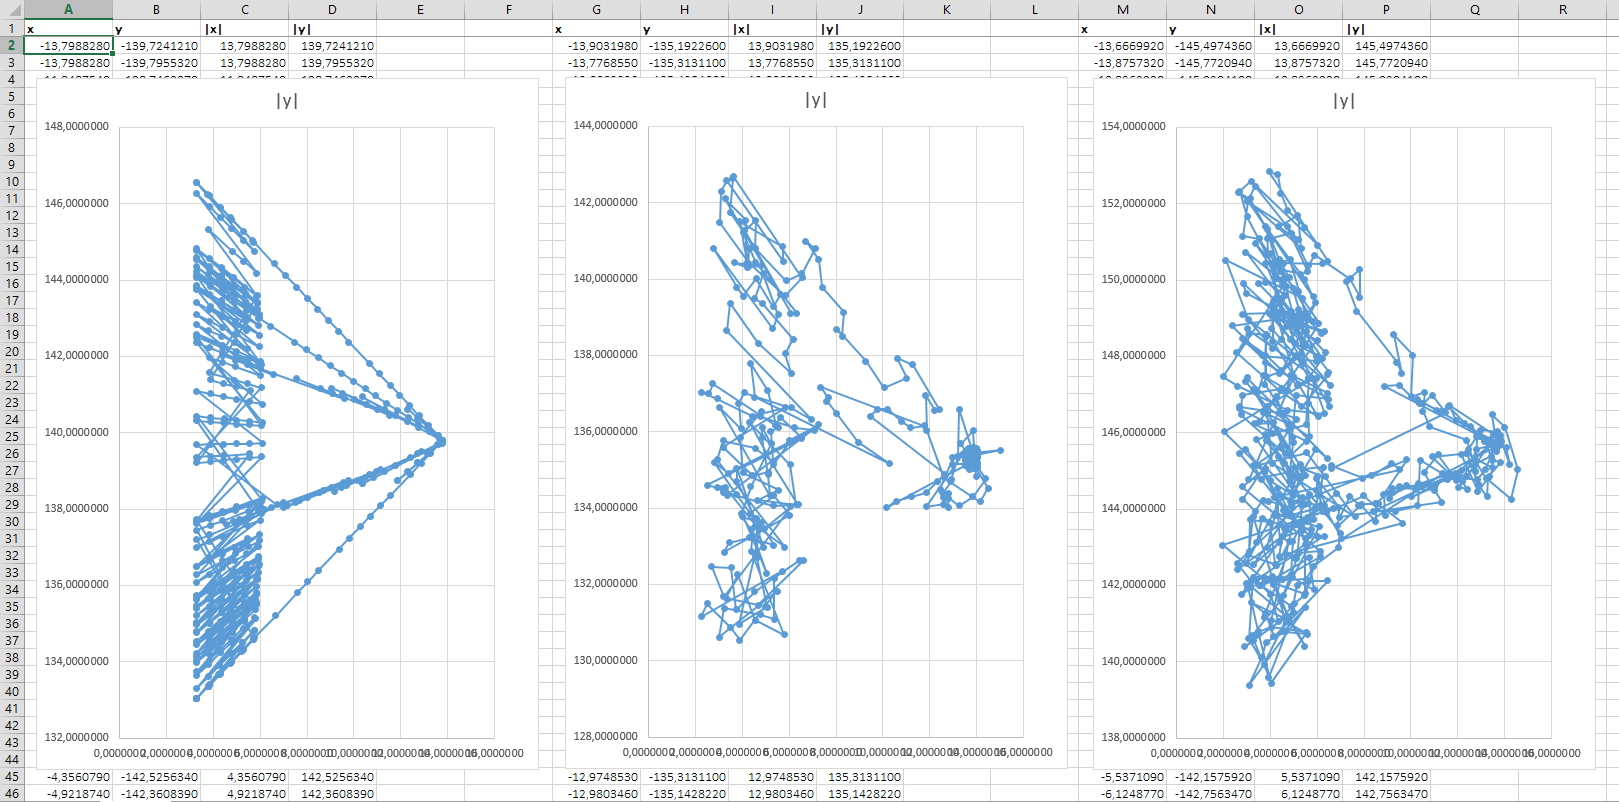Select column P header
Image resolution: width=1619 pixels, height=802 pixels.
(1386, 9)
